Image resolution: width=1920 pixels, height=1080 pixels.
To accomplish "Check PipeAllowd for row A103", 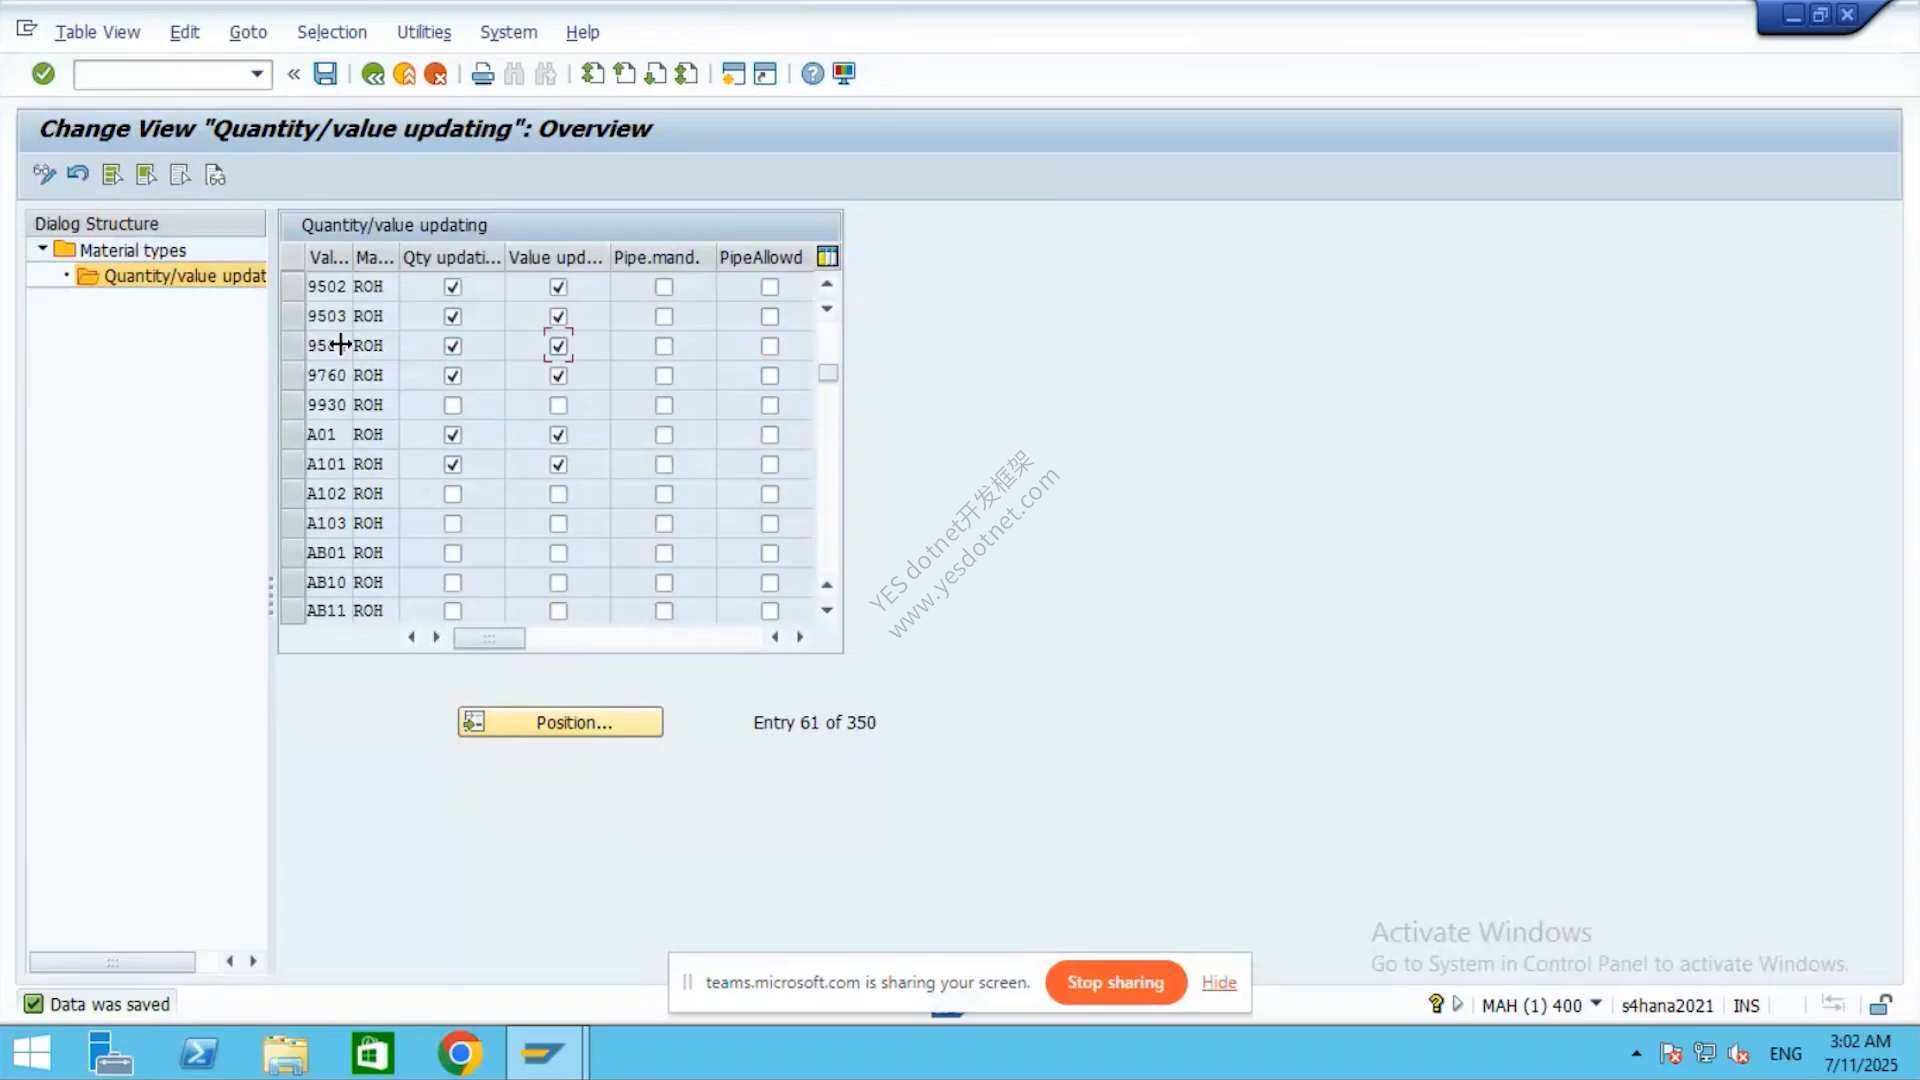I will click(x=769, y=524).
